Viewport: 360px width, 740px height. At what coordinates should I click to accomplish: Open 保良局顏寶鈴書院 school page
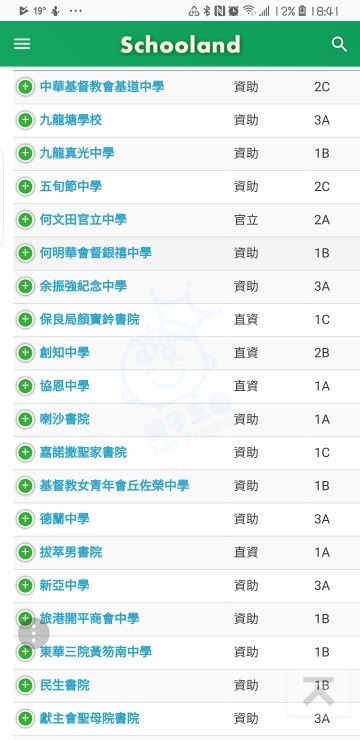[90, 320]
